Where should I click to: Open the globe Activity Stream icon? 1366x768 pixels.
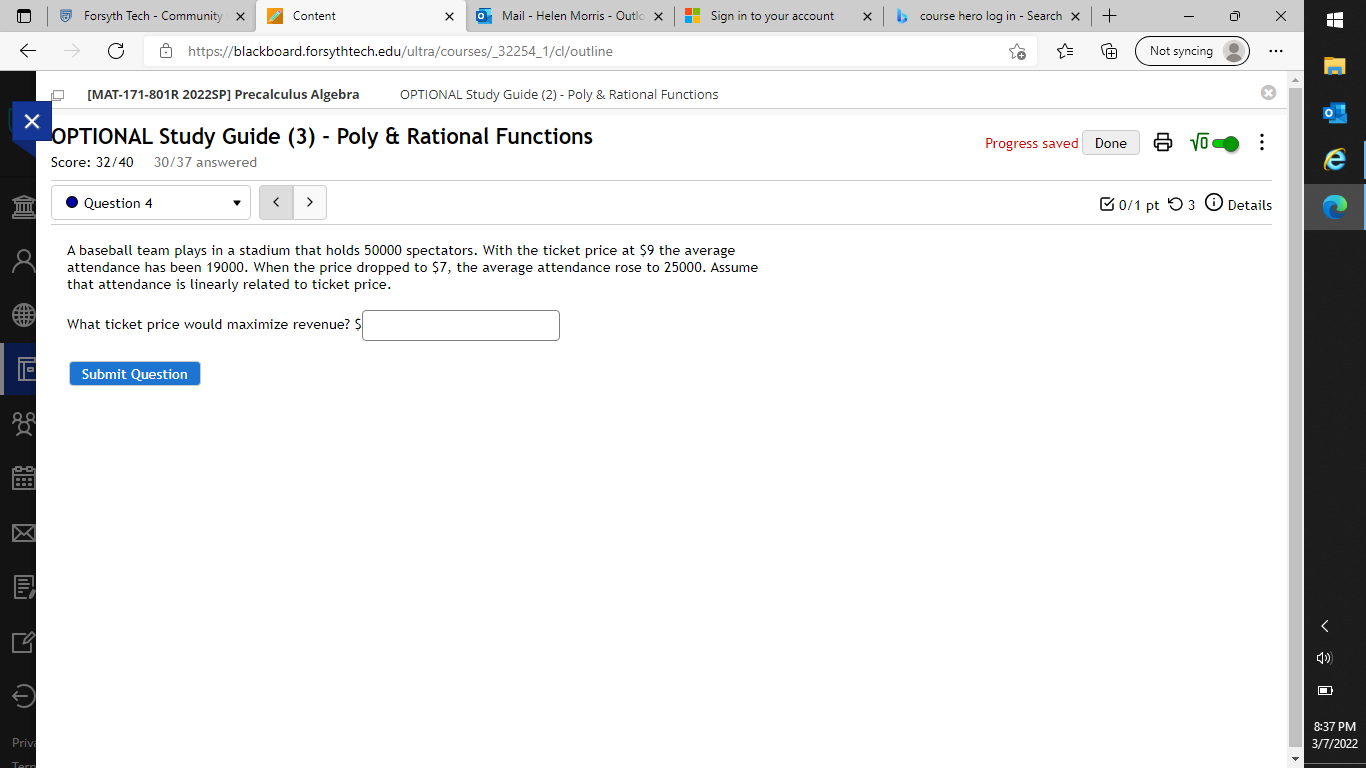click(x=22, y=315)
